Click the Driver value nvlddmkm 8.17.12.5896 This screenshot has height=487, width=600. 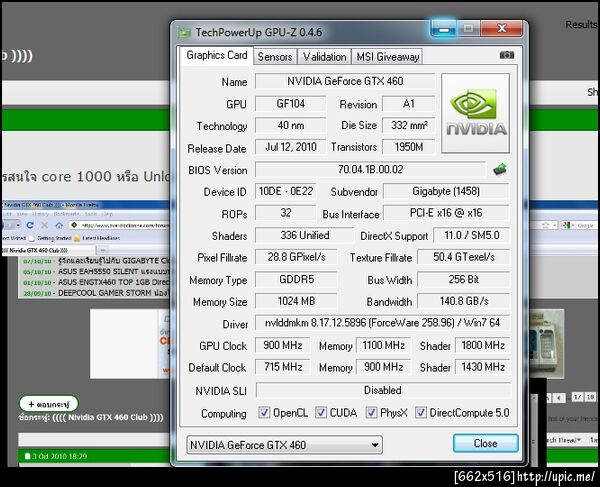coord(383,323)
